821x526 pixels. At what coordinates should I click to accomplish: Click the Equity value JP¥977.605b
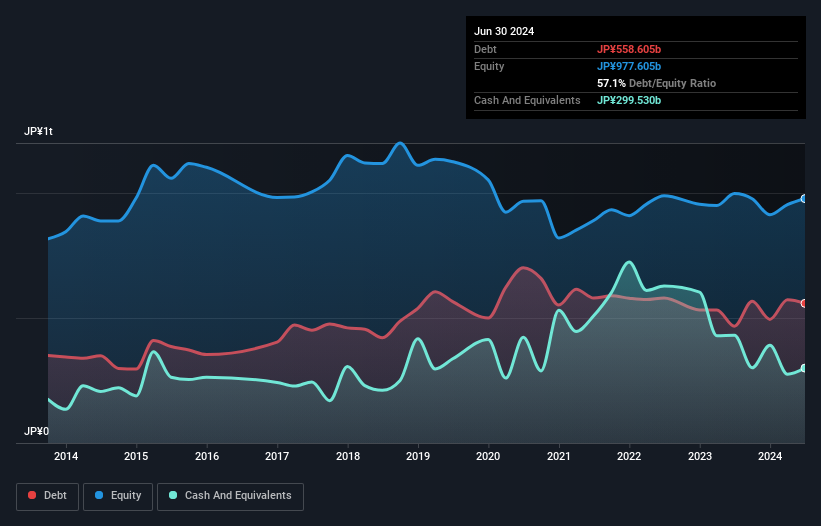coord(629,66)
